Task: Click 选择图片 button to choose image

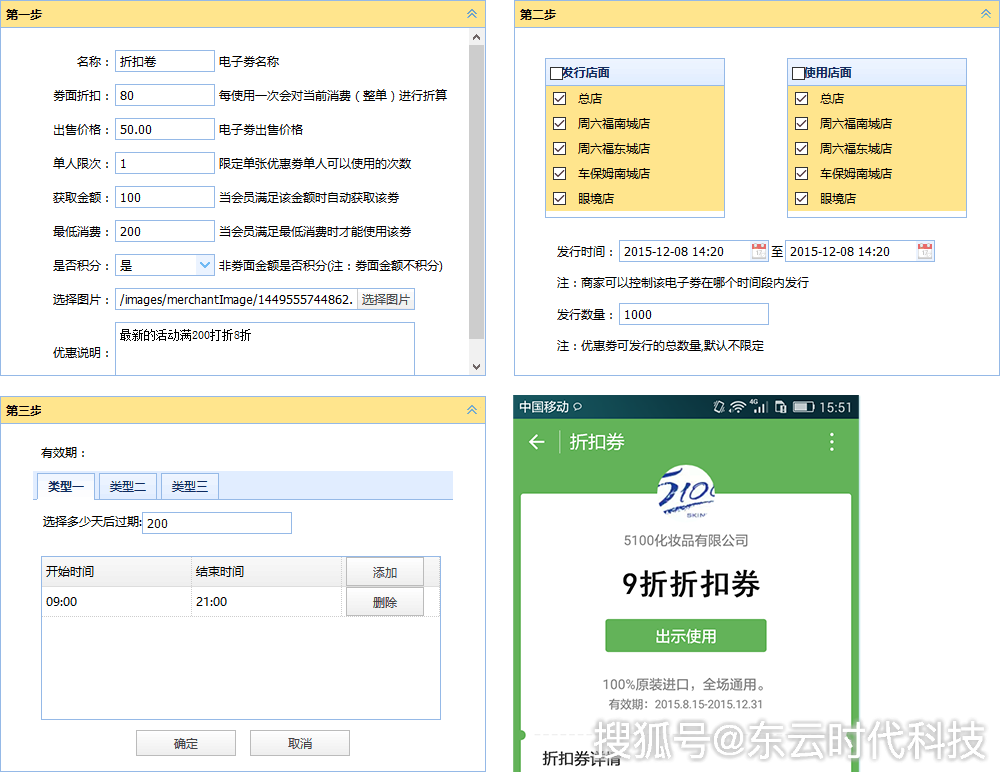Action: coord(386,299)
